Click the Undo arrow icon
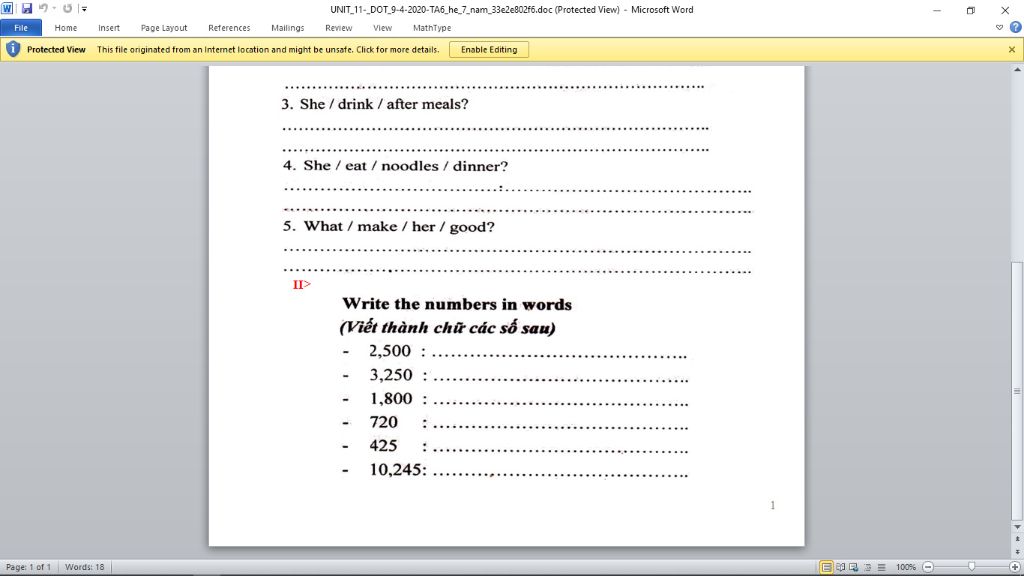 pyautogui.click(x=43, y=8)
